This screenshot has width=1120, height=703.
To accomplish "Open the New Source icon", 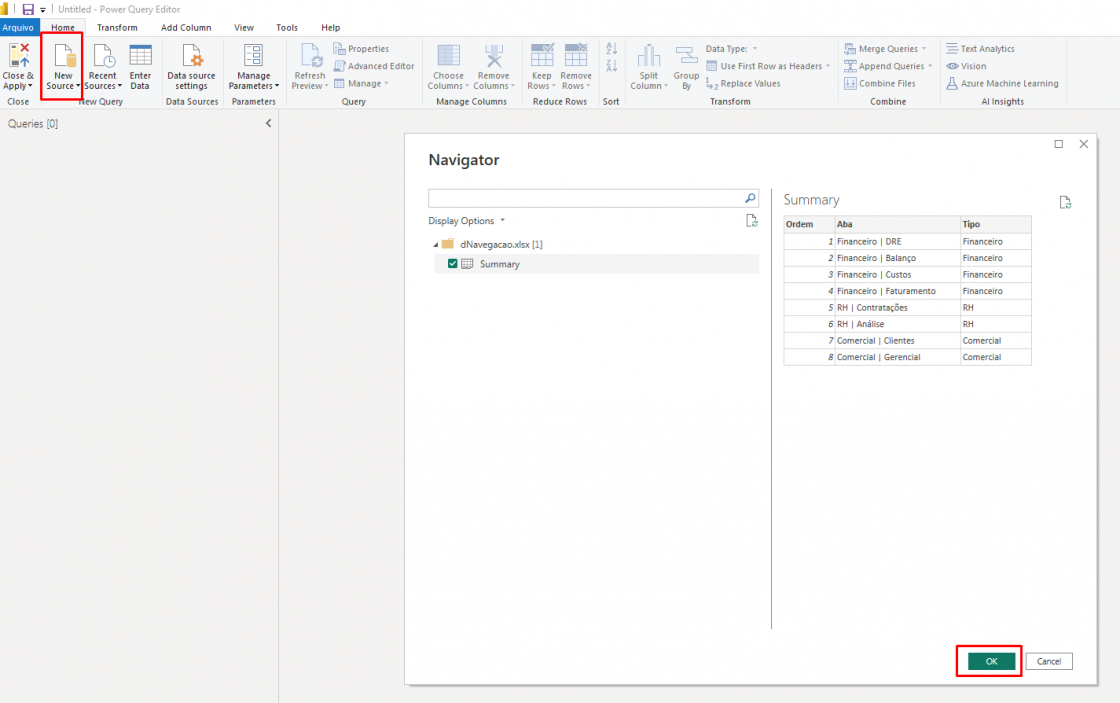I will [63, 56].
